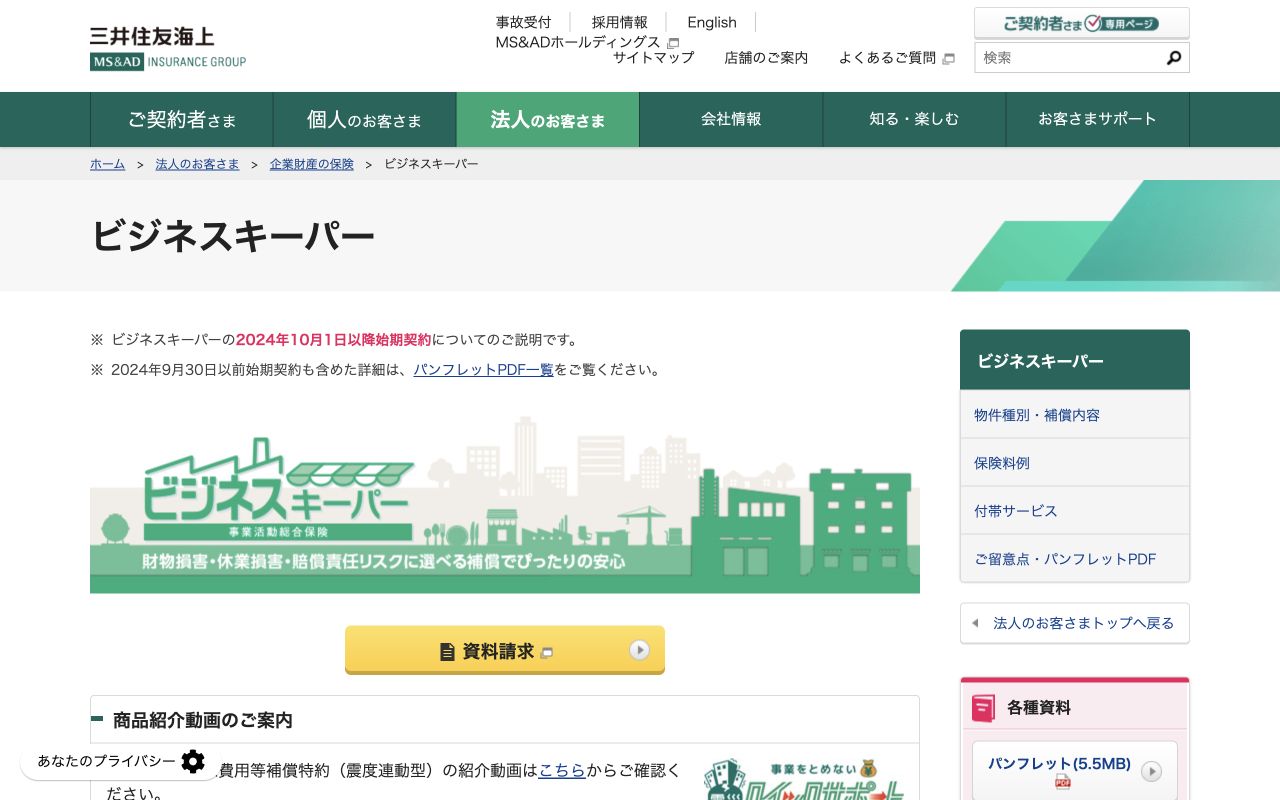The height and width of the screenshot is (800, 1280).
Task: Click 企業財産の保険 breadcrumb link
Action: pos(312,164)
